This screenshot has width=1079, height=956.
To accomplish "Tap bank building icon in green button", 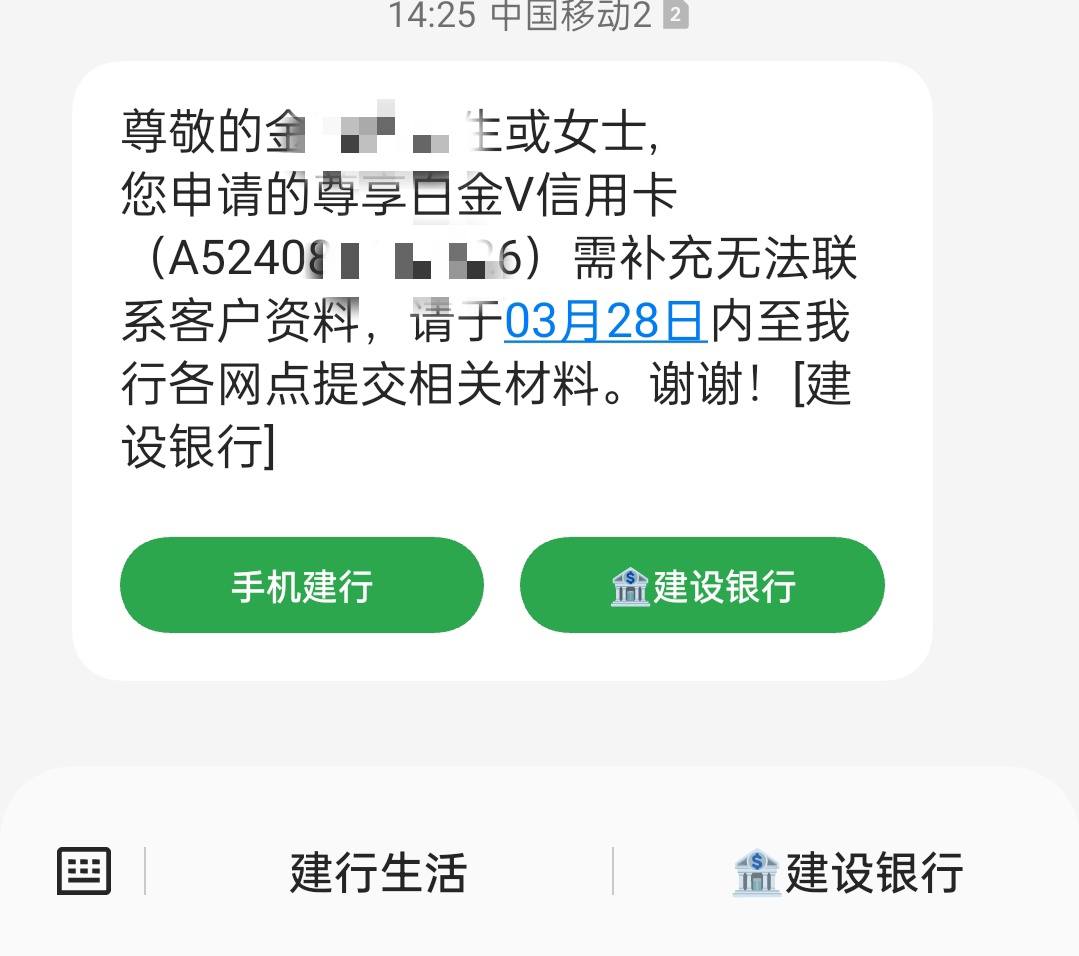I will tap(630, 586).
